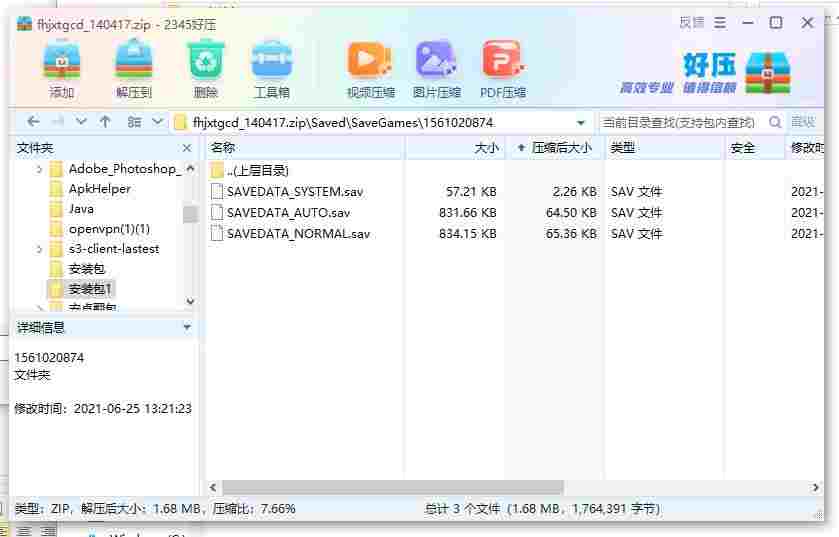Go up one directory level arrow

(105, 122)
